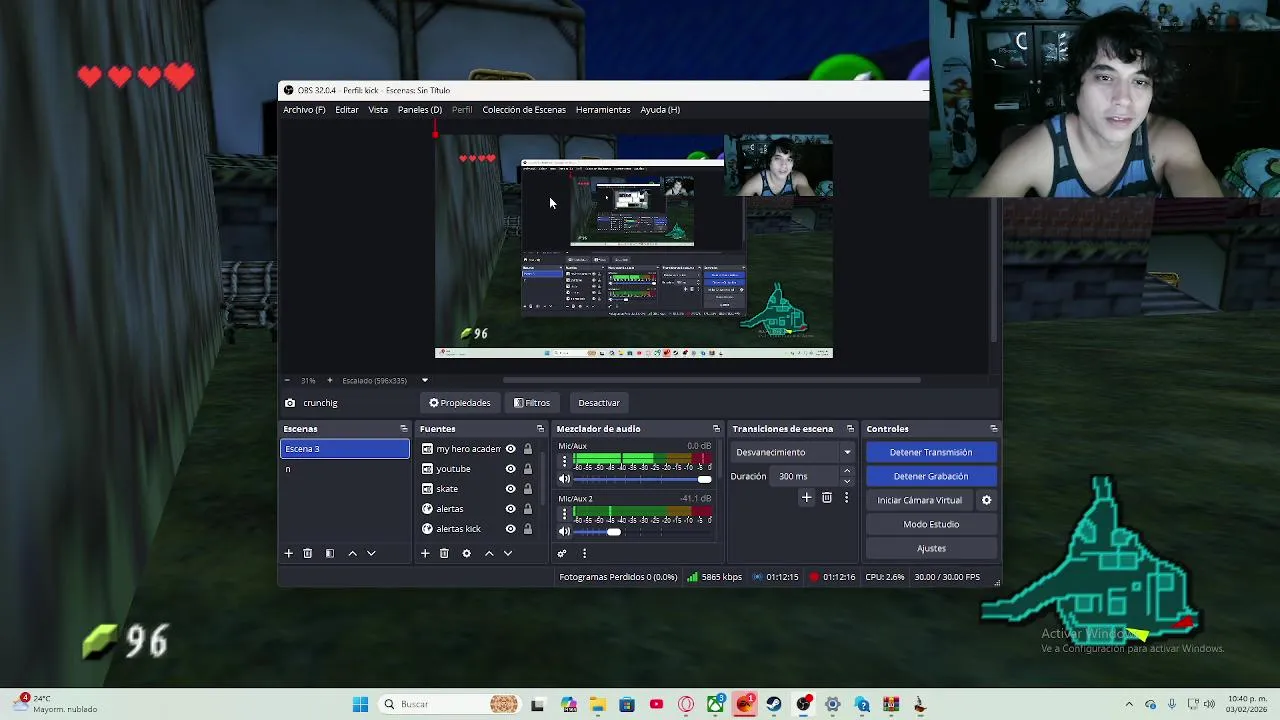Click the Mic/Aux 2 volume slider
The height and width of the screenshot is (720, 1280).
point(642,532)
